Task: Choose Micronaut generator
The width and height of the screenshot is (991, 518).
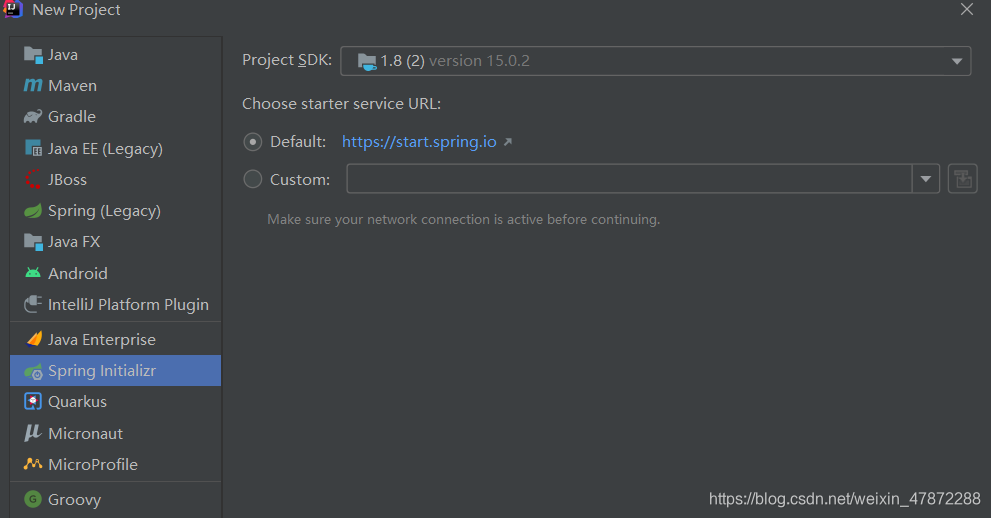Action: pos(116,433)
